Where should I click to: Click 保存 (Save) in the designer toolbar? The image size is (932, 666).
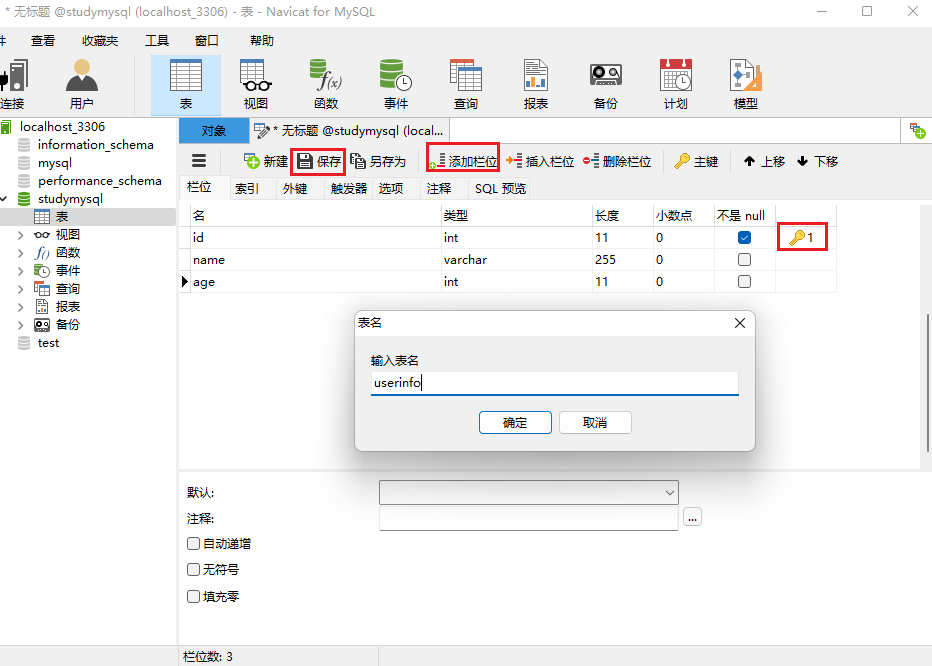[319, 161]
